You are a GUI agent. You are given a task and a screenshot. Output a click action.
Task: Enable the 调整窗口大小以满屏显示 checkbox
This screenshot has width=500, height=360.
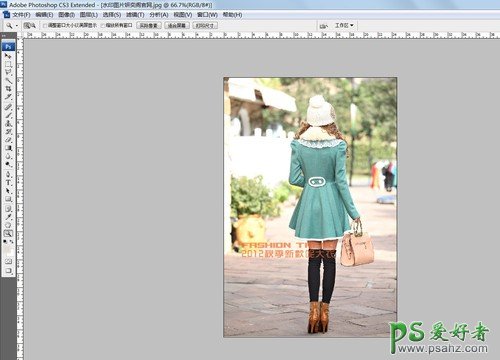tap(45, 25)
